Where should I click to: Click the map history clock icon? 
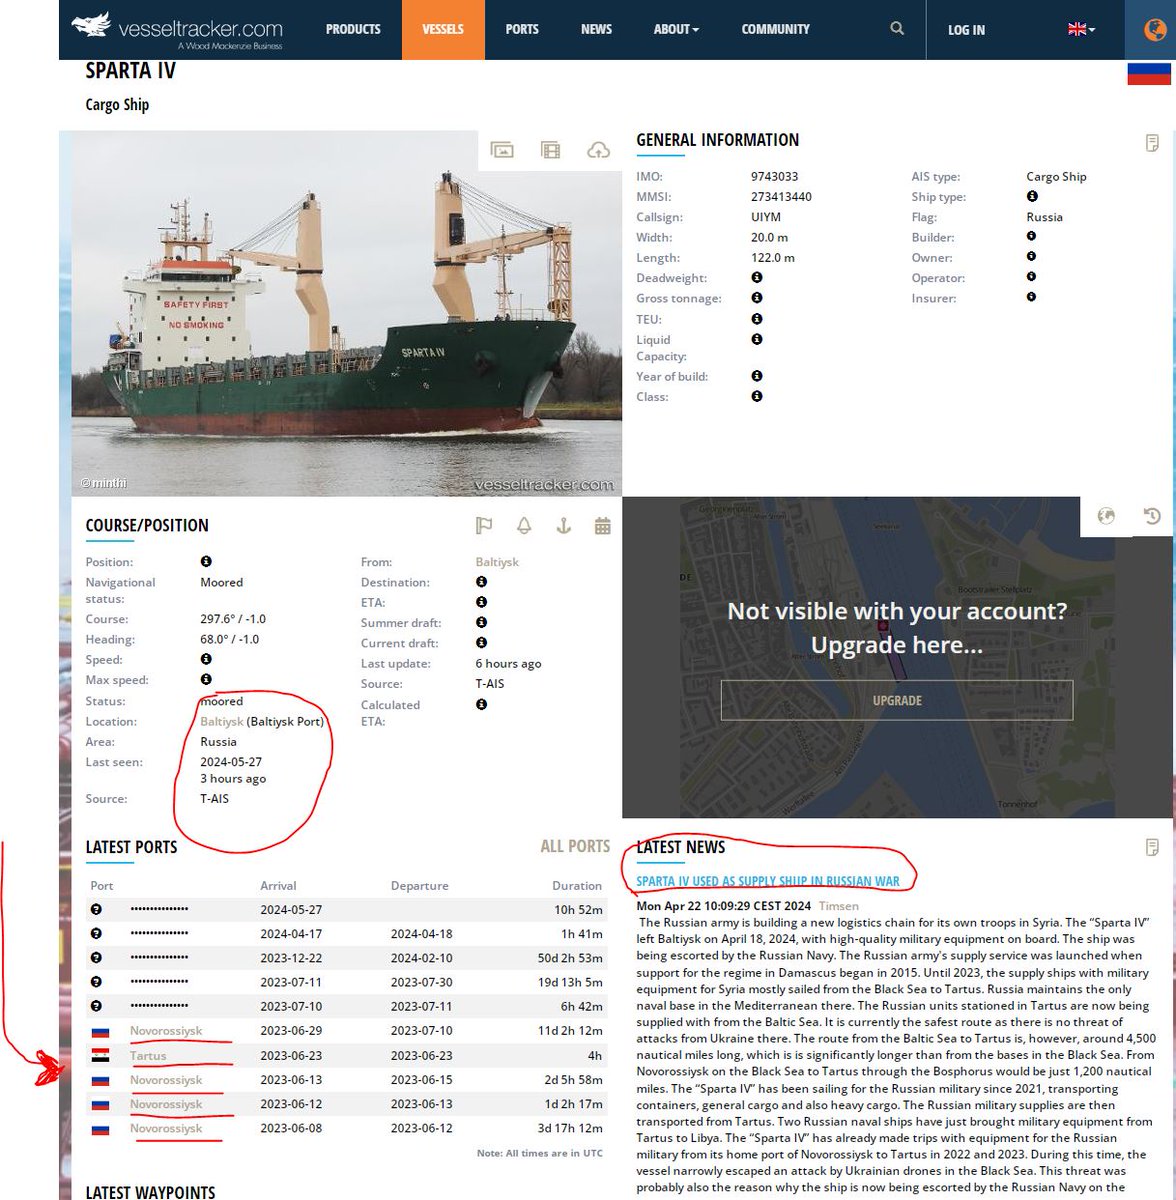[1152, 516]
